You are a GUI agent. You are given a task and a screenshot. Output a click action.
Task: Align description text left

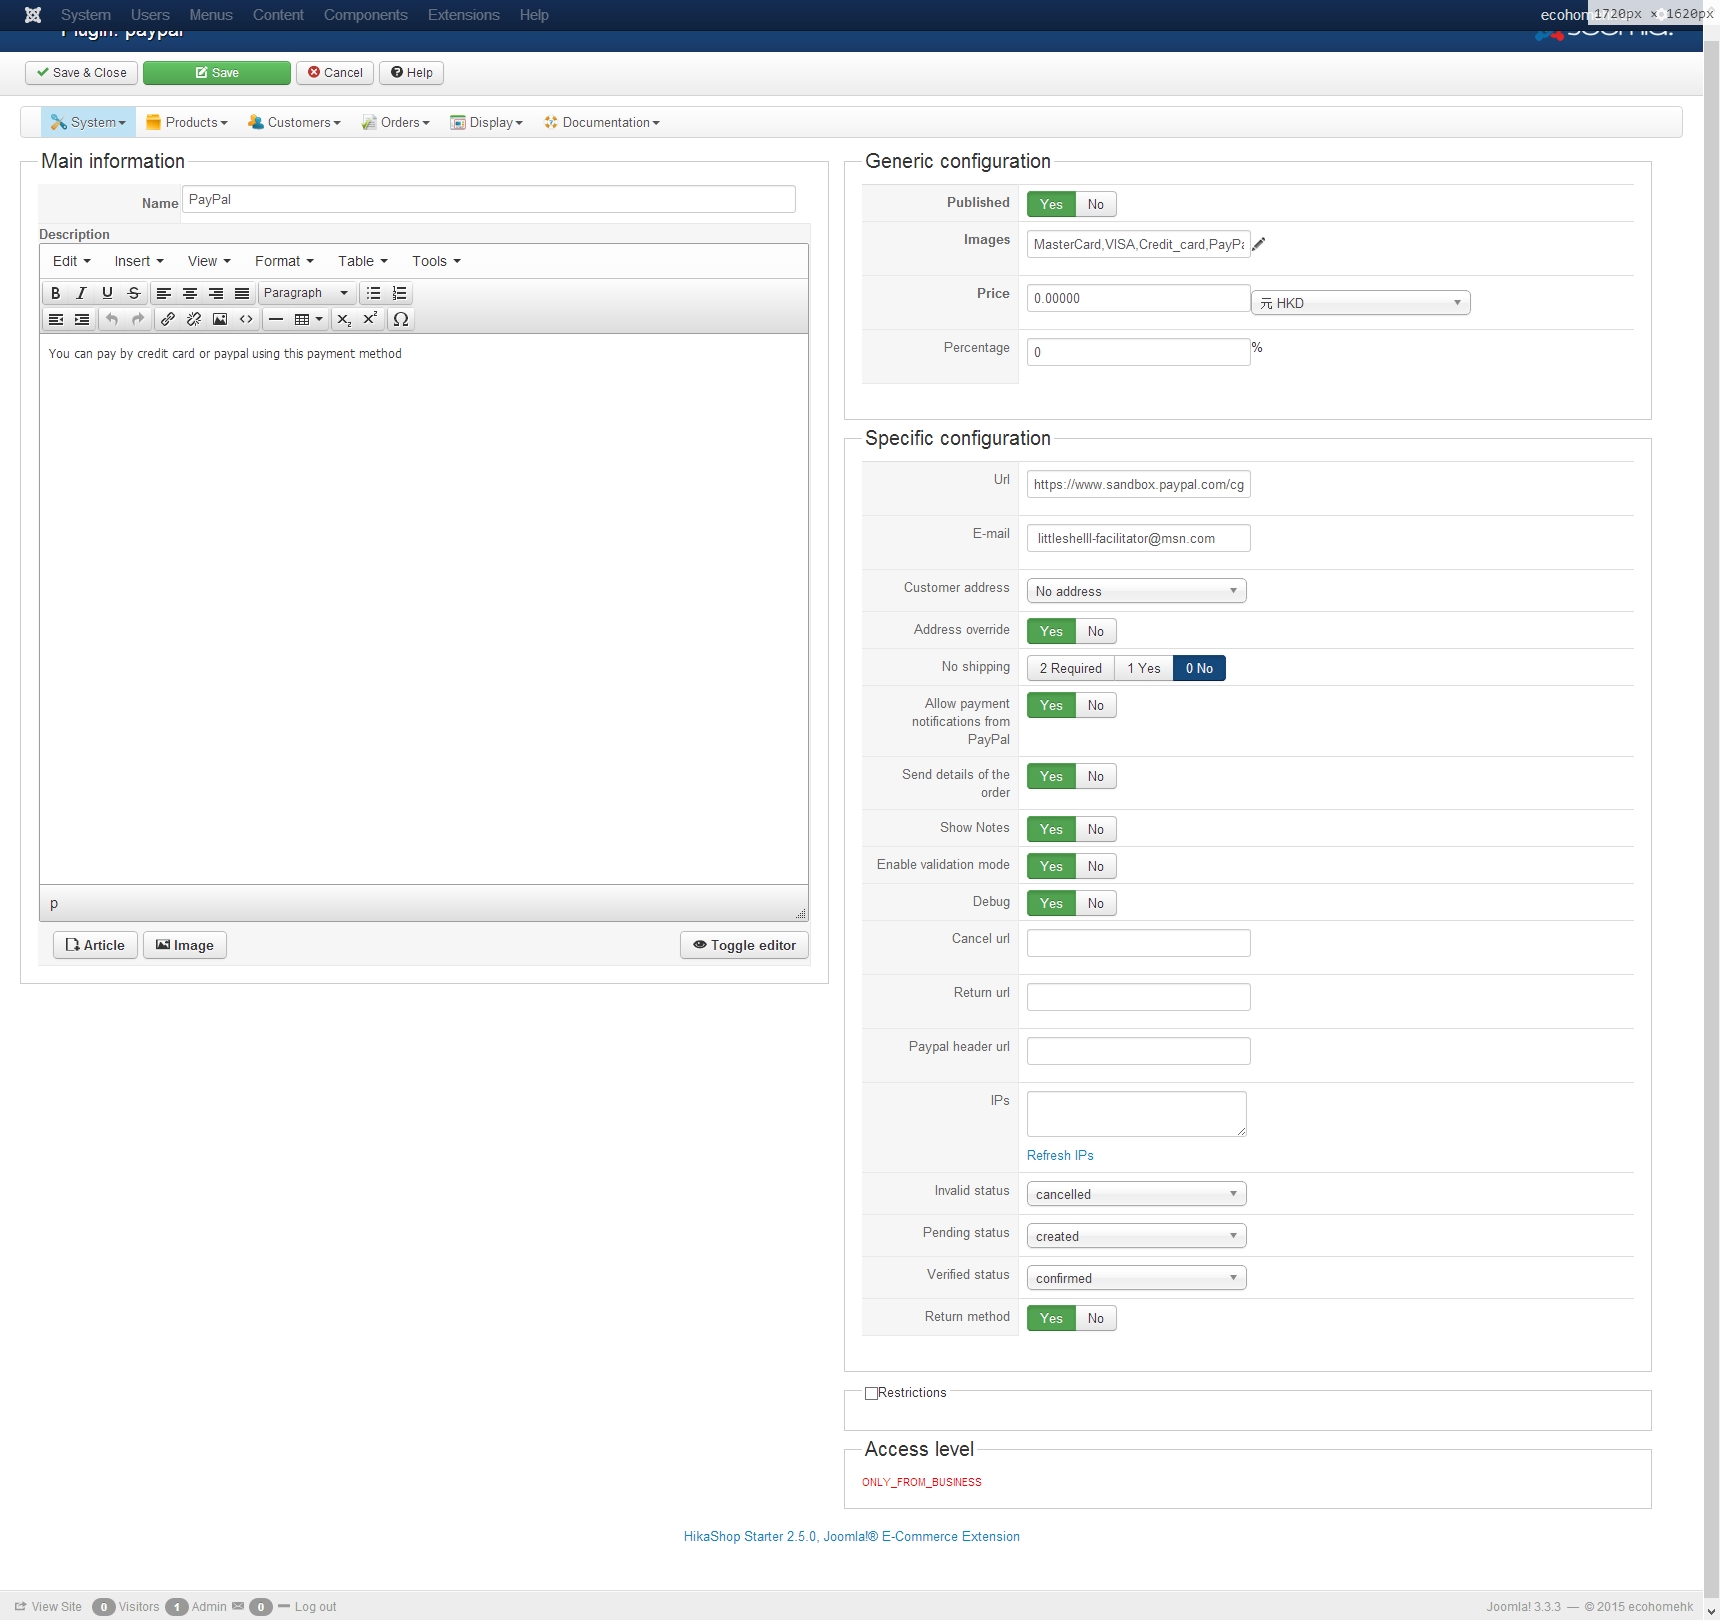coord(164,293)
